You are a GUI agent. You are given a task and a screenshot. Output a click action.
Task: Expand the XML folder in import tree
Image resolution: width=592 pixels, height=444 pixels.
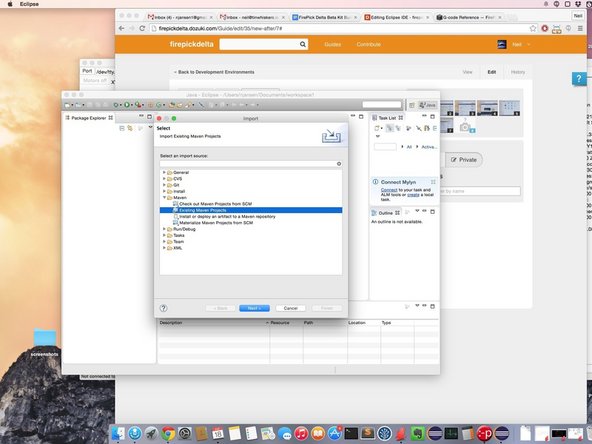(x=164, y=248)
